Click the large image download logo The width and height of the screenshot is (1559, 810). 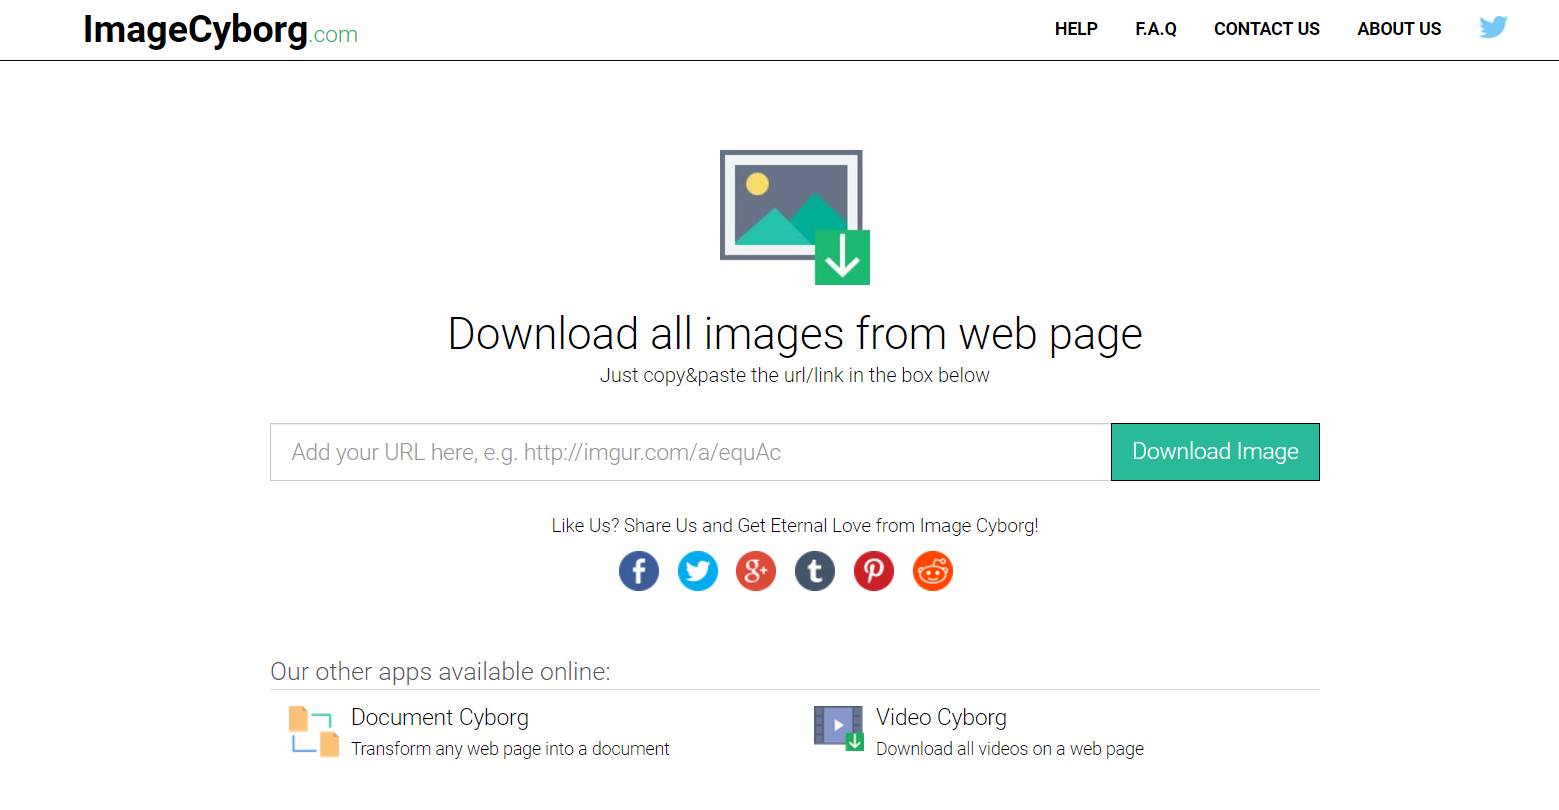tap(794, 217)
